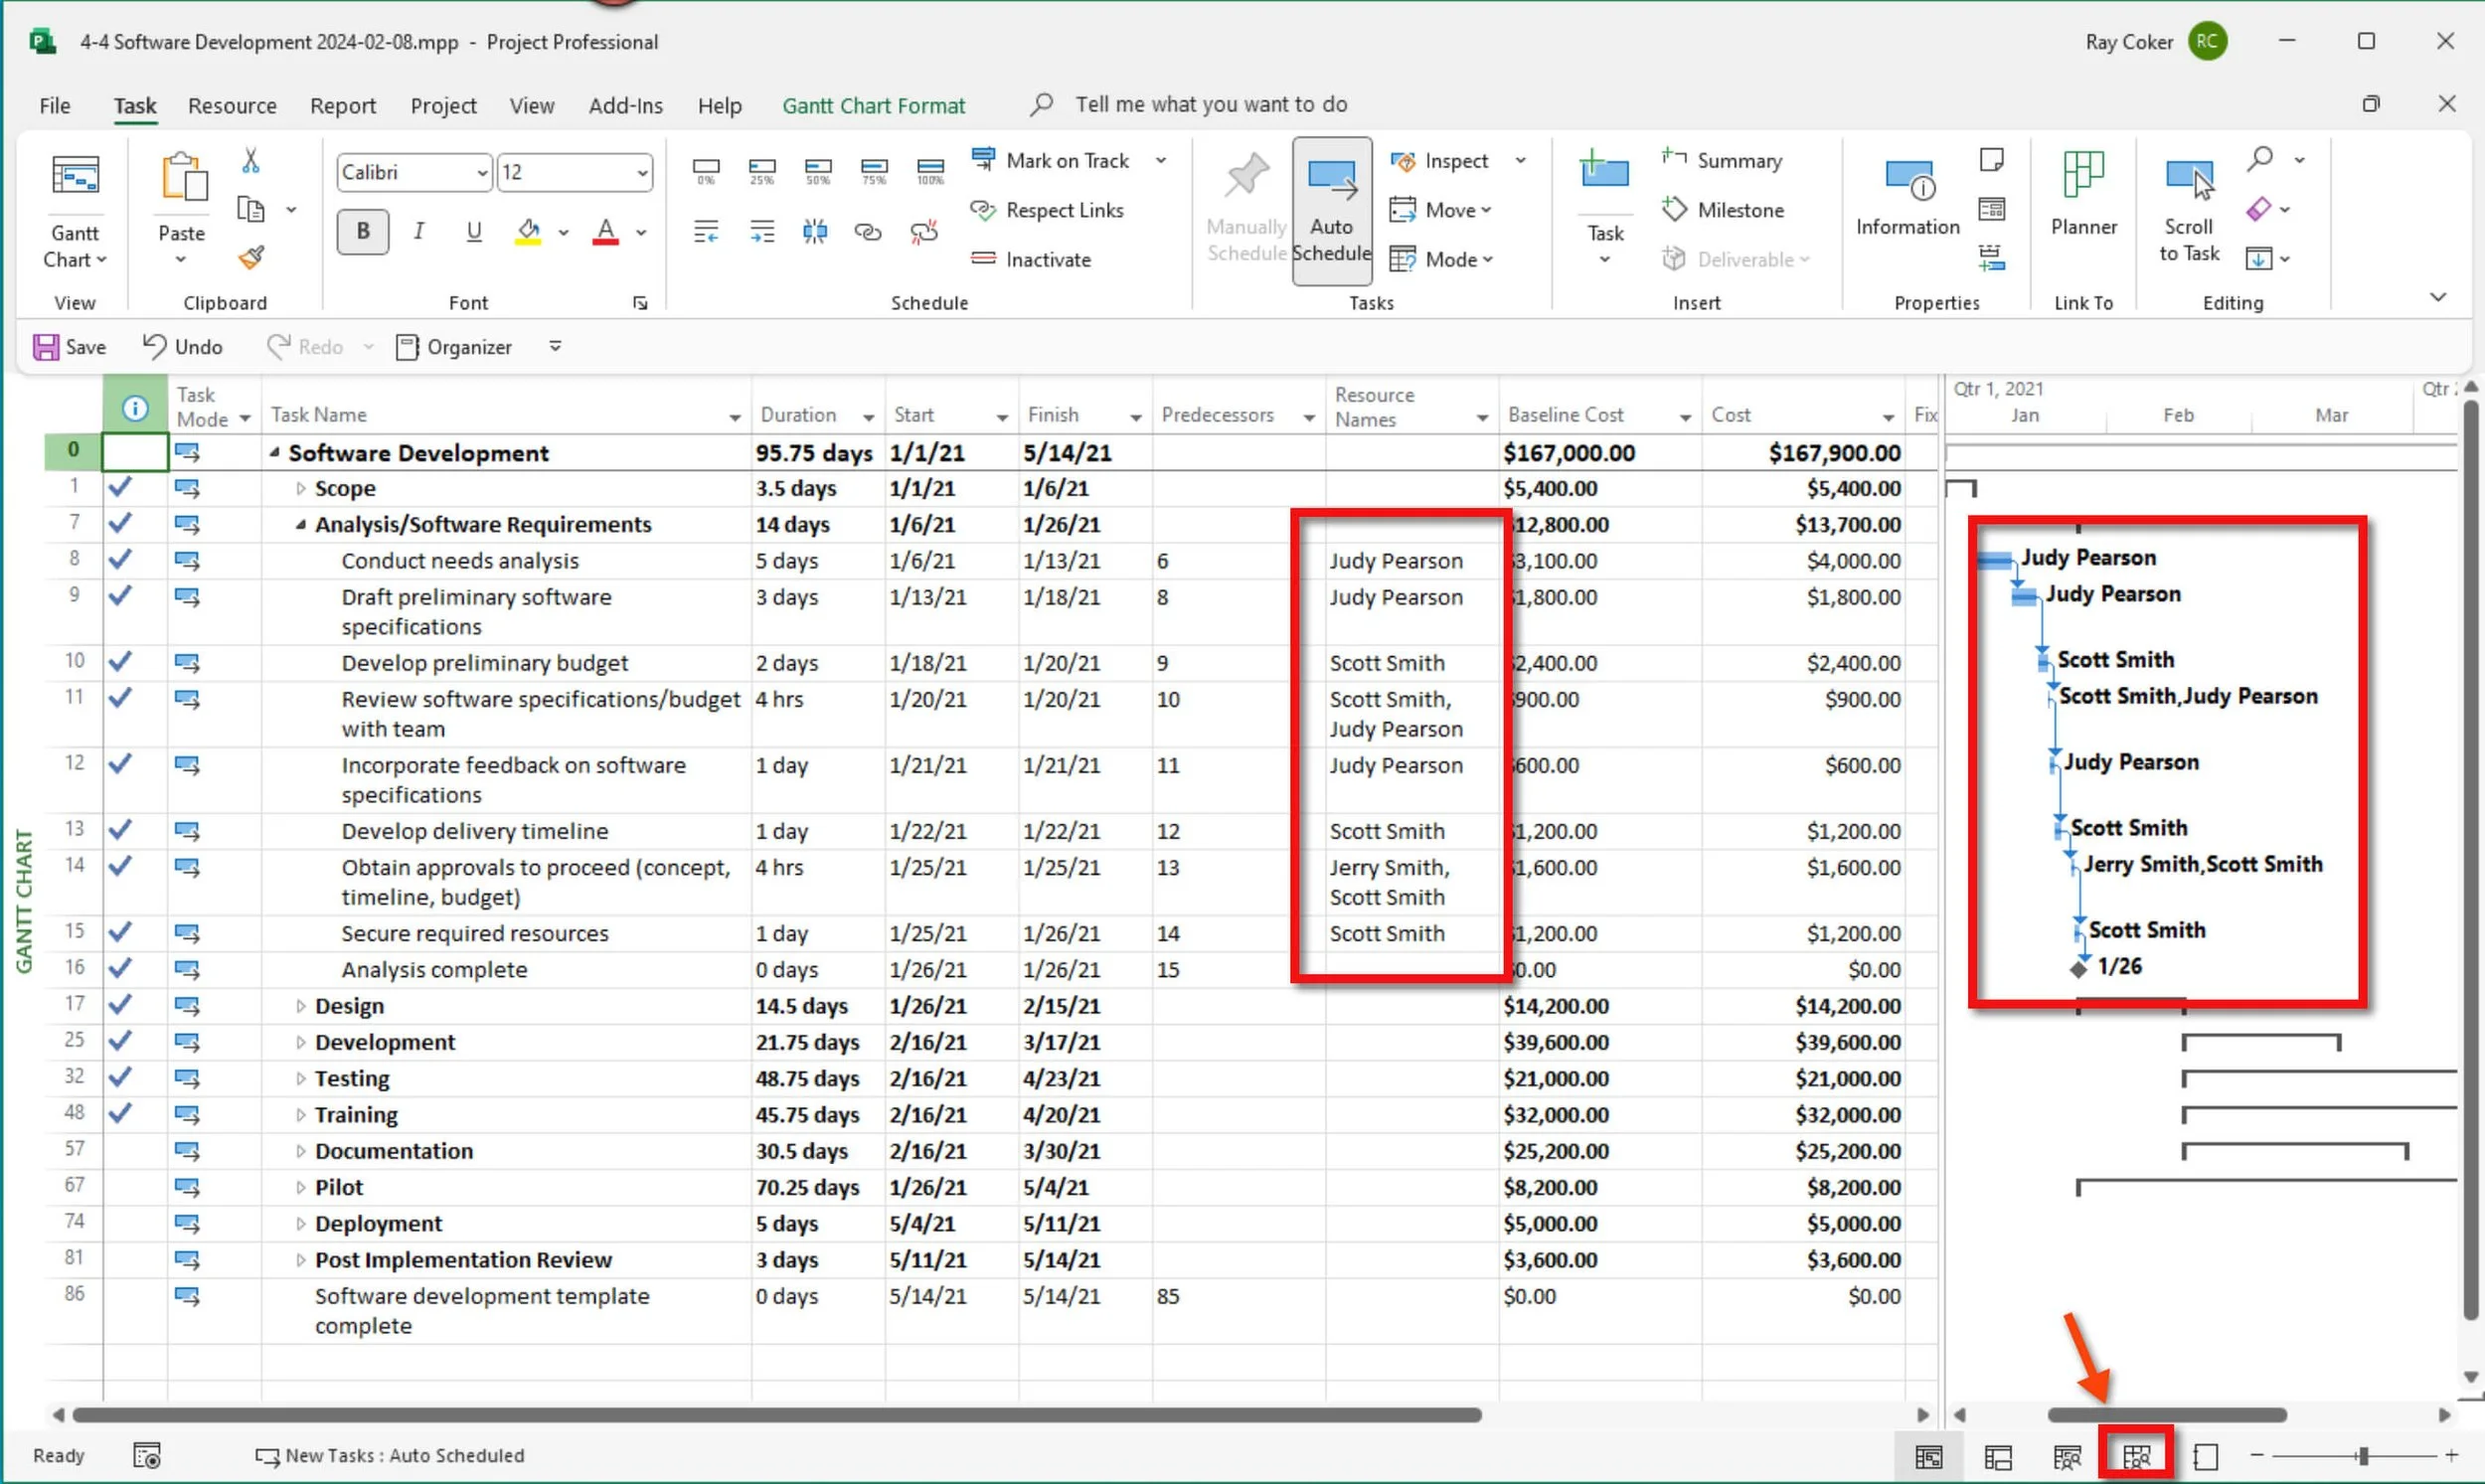Open the Task Notes icon in Properties

click(1991, 160)
